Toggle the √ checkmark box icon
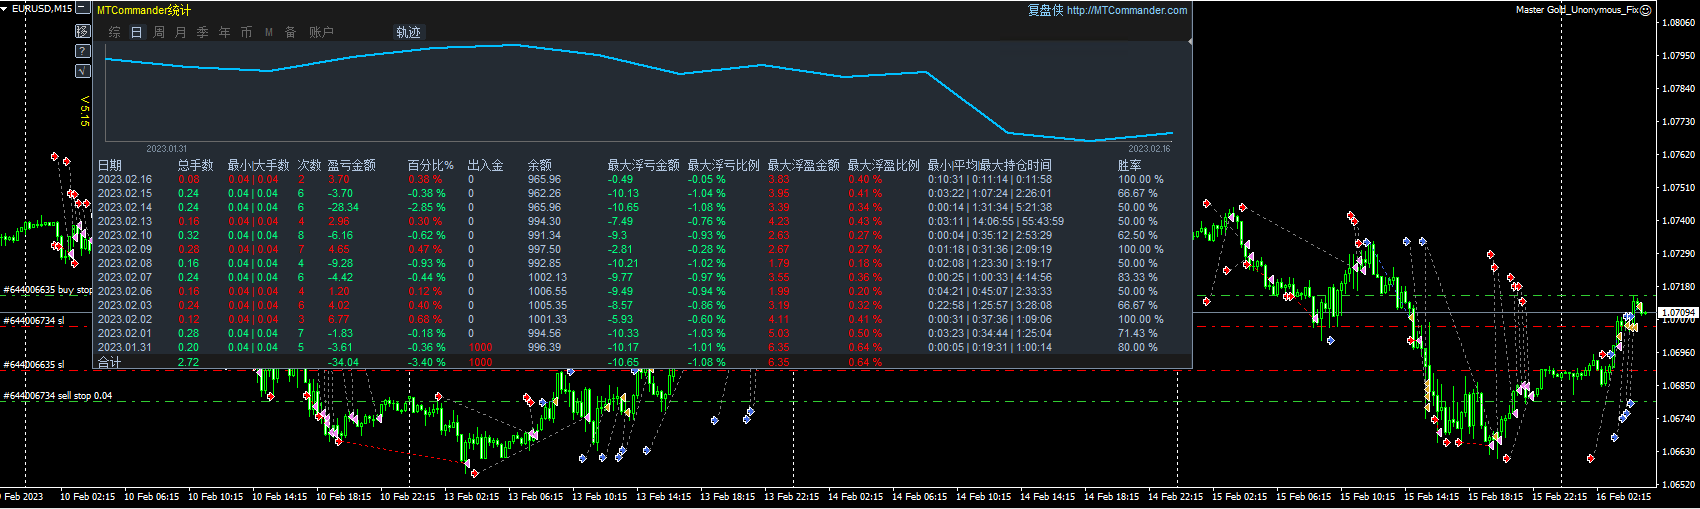1700x509 pixels. click(83, 71)
